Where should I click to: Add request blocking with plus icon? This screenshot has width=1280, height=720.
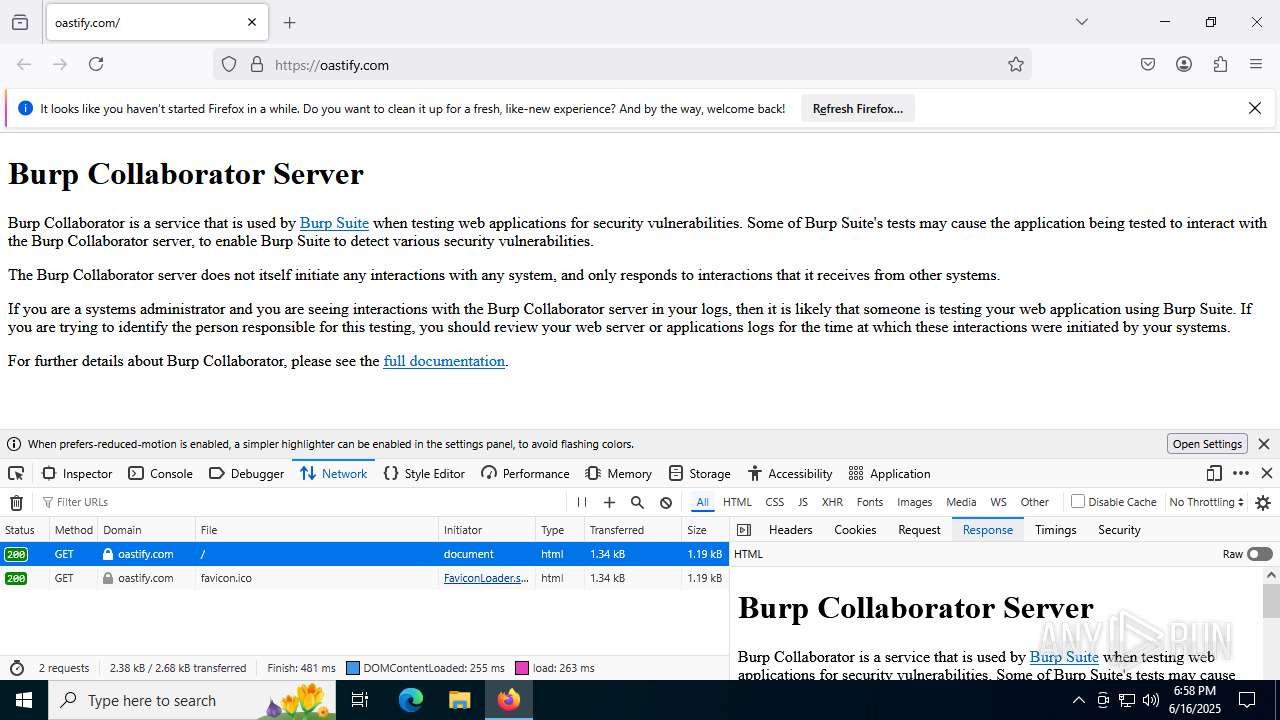(x=609, y=502)
